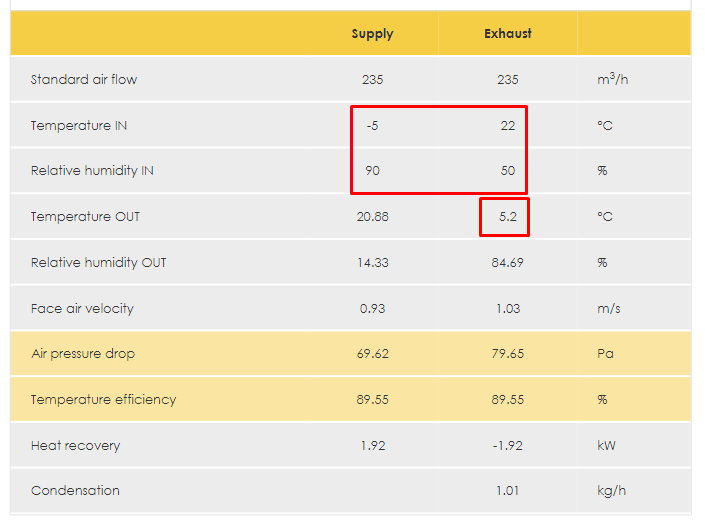The width and height of the screenshot is (705, 522).
Task: Click the m/s unit cell
Action: (x=609, y=309)
